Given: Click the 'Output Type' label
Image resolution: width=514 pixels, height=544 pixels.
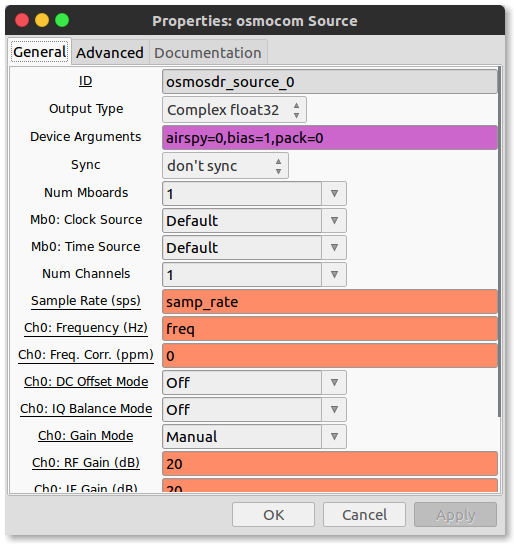Looking at the screenshot, I should [x=86, y=109].
